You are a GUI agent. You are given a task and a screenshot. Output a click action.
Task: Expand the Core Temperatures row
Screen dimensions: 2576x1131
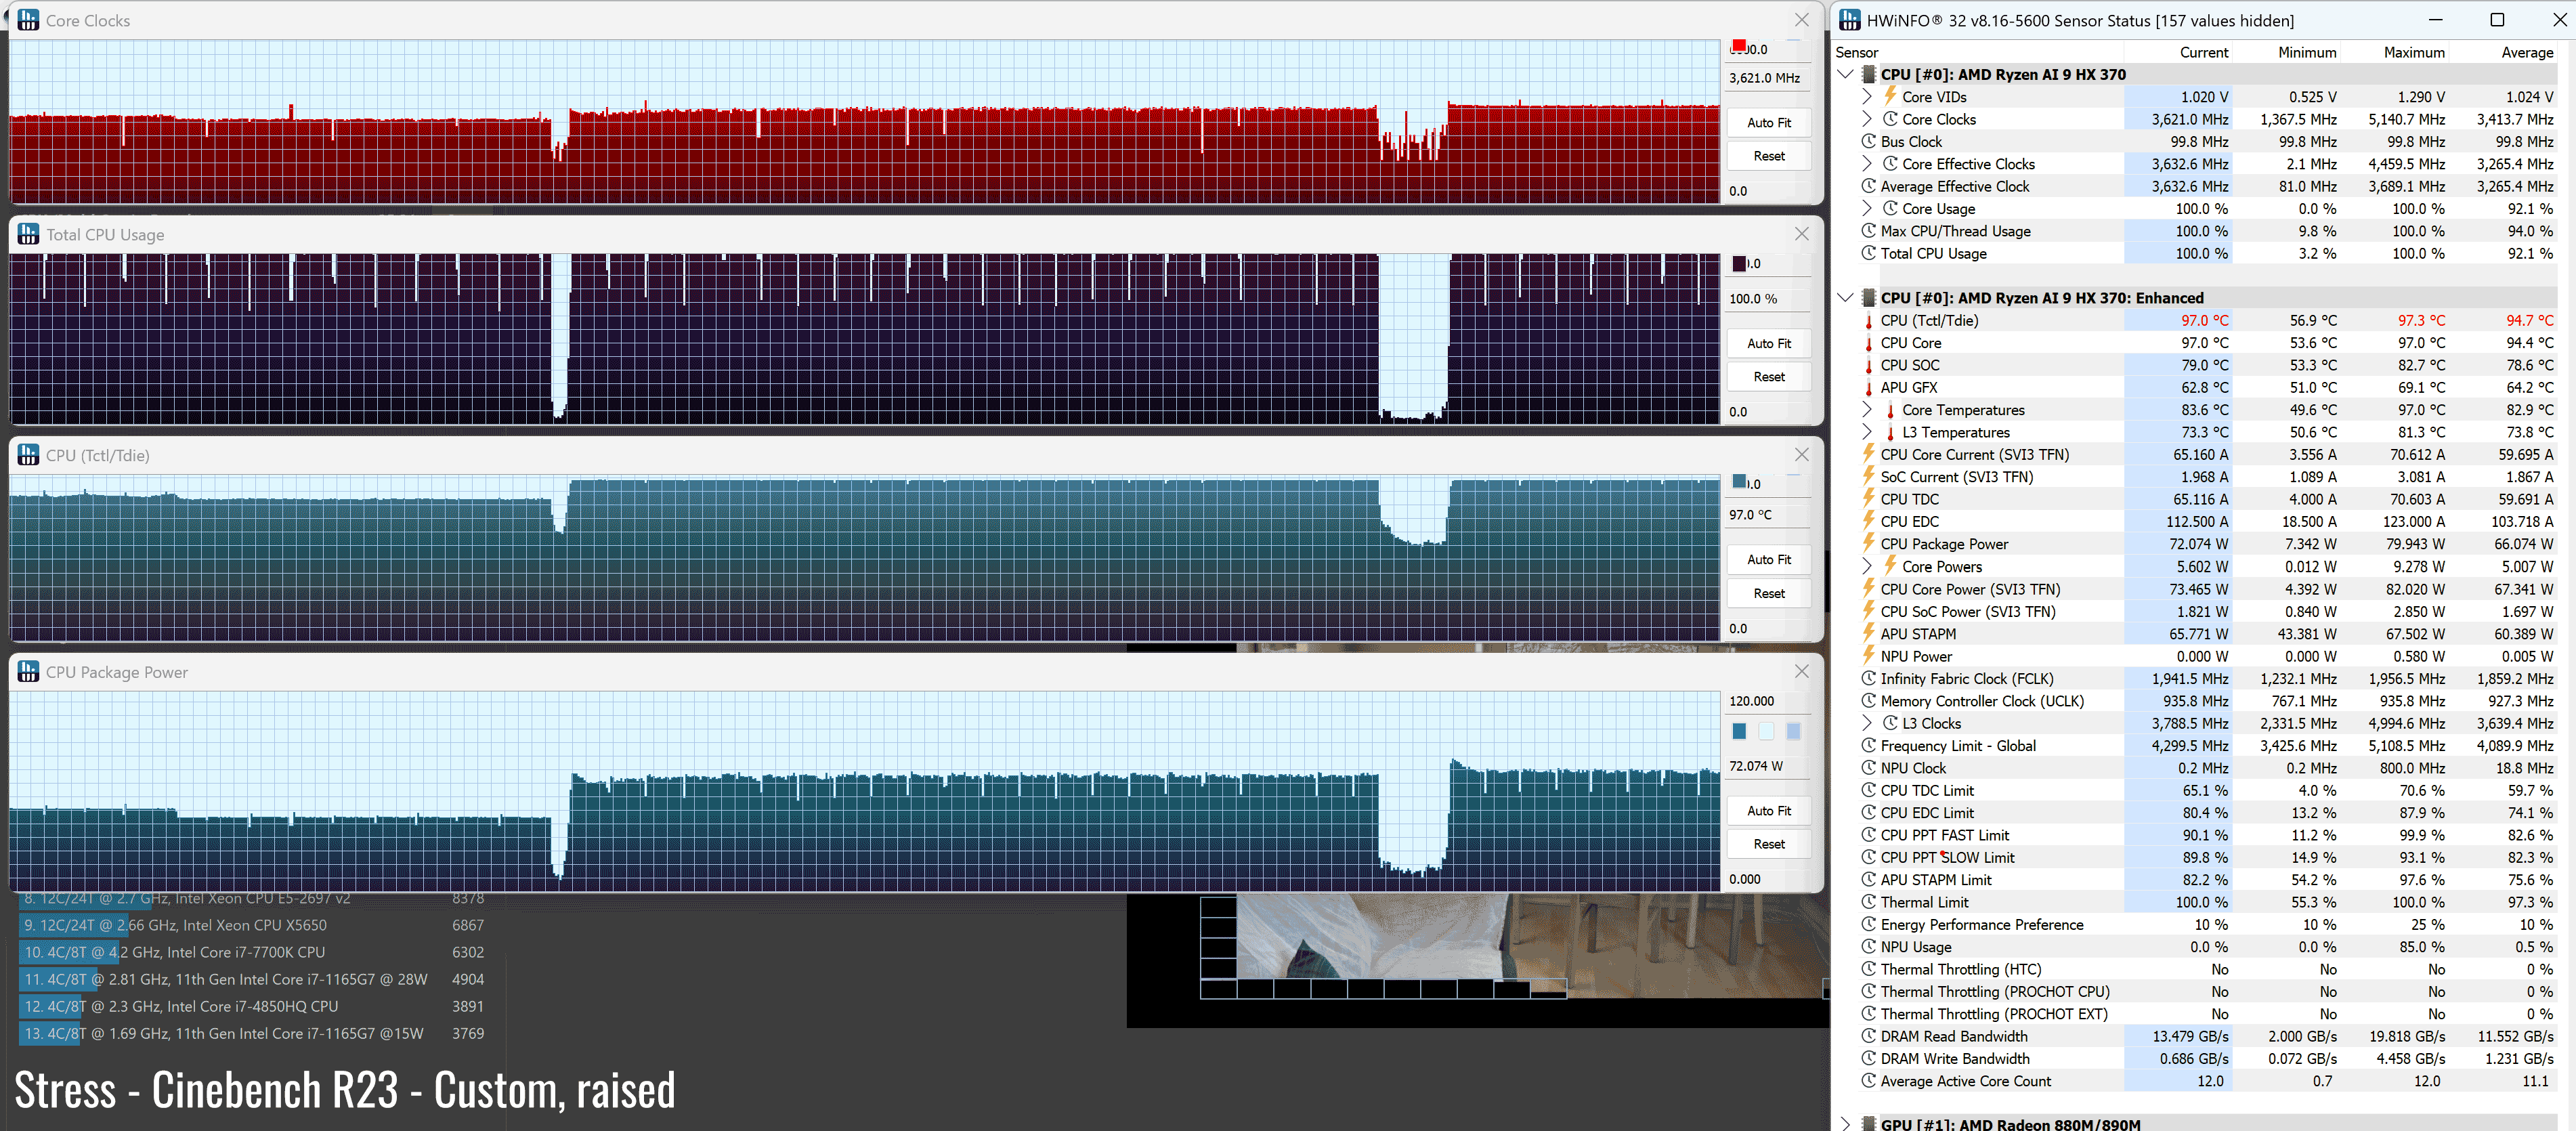1867,410
